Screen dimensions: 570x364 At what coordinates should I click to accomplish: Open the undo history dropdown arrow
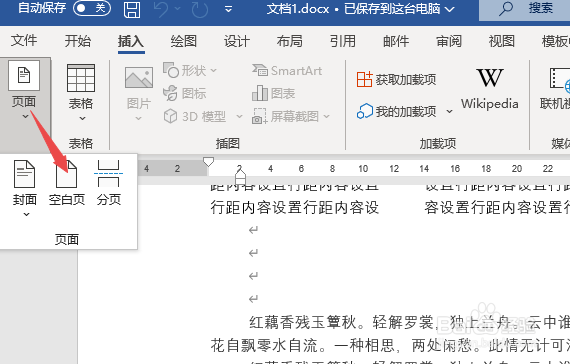(x=178, y=9)
